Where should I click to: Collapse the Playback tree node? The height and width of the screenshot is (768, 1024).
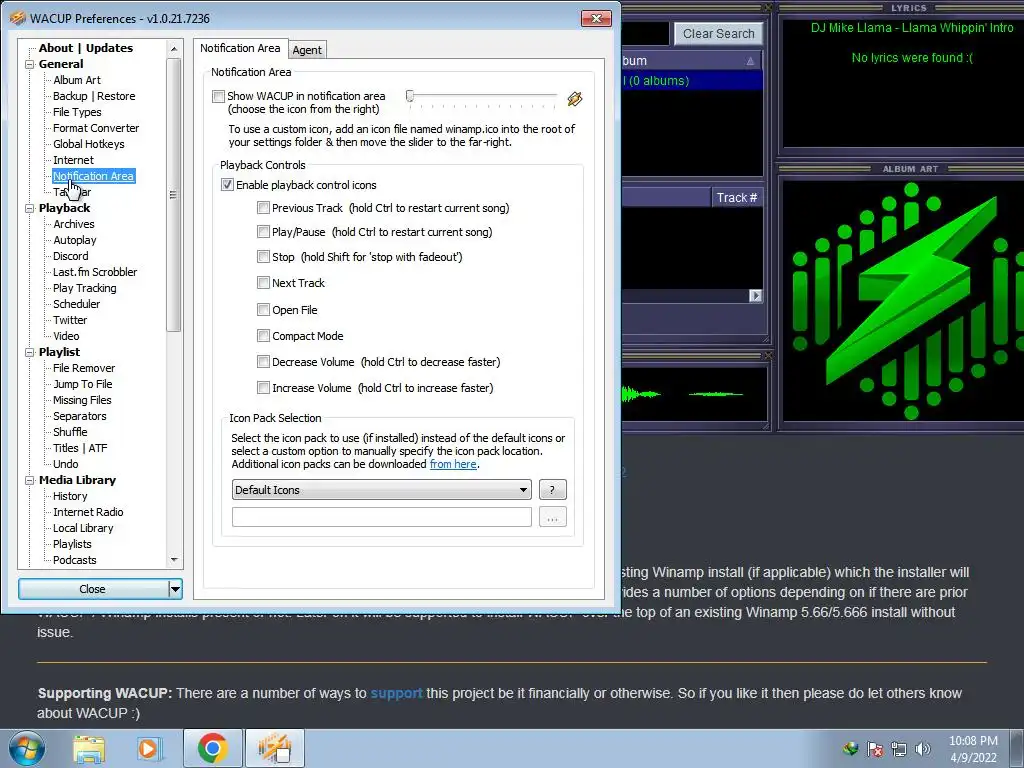pyautogui.click(x=29, y=208)
